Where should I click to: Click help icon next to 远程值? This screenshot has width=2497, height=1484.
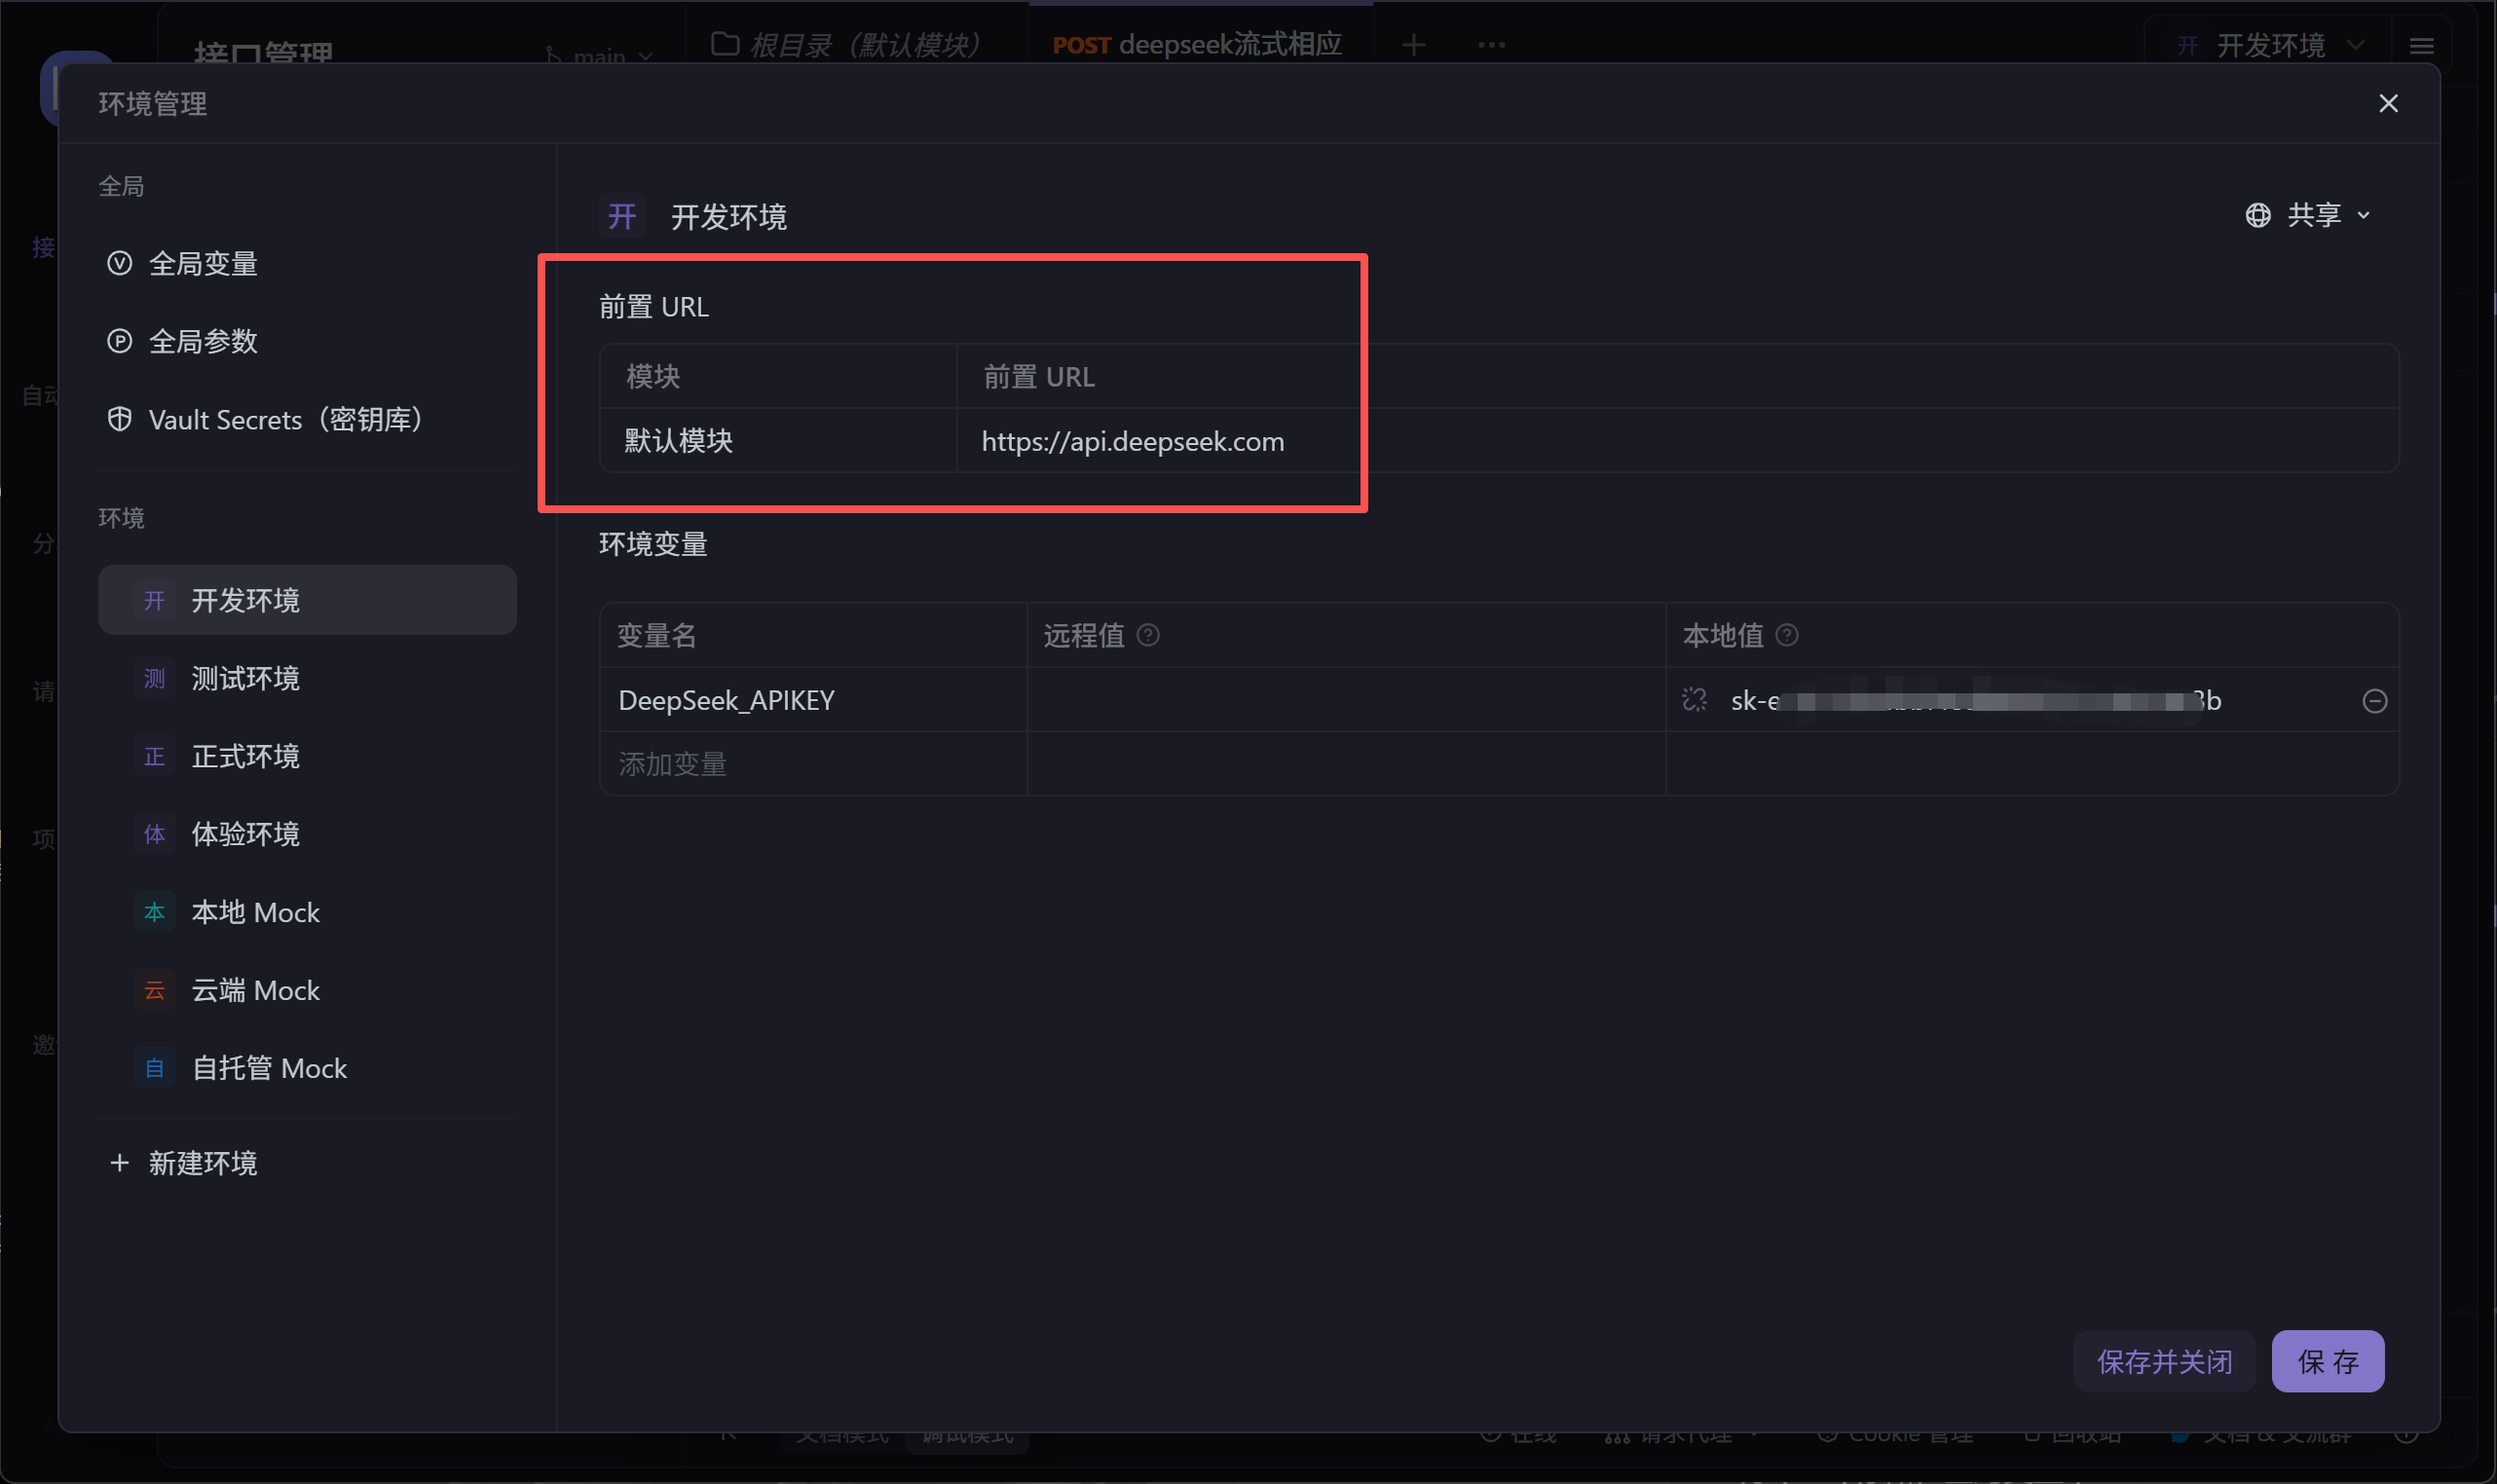click(1148, 635)
